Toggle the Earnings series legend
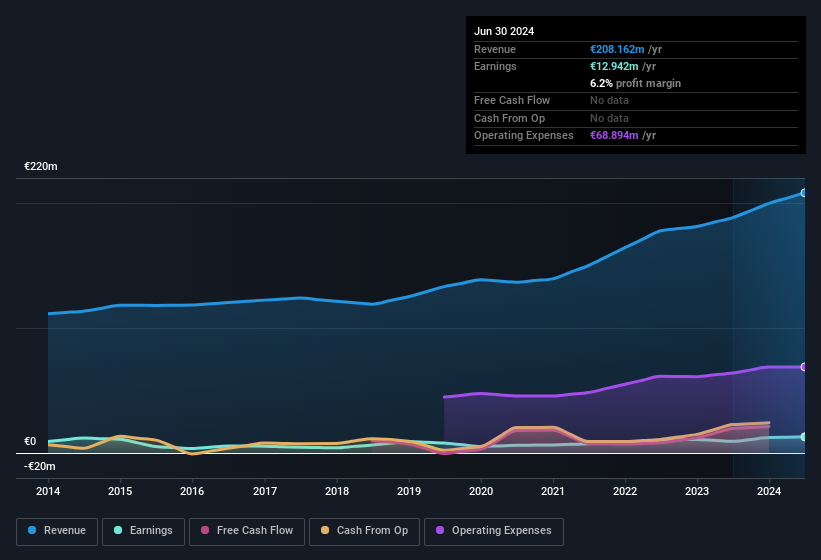This screenshot has height=560, width=821. click(x=143, y=531)
